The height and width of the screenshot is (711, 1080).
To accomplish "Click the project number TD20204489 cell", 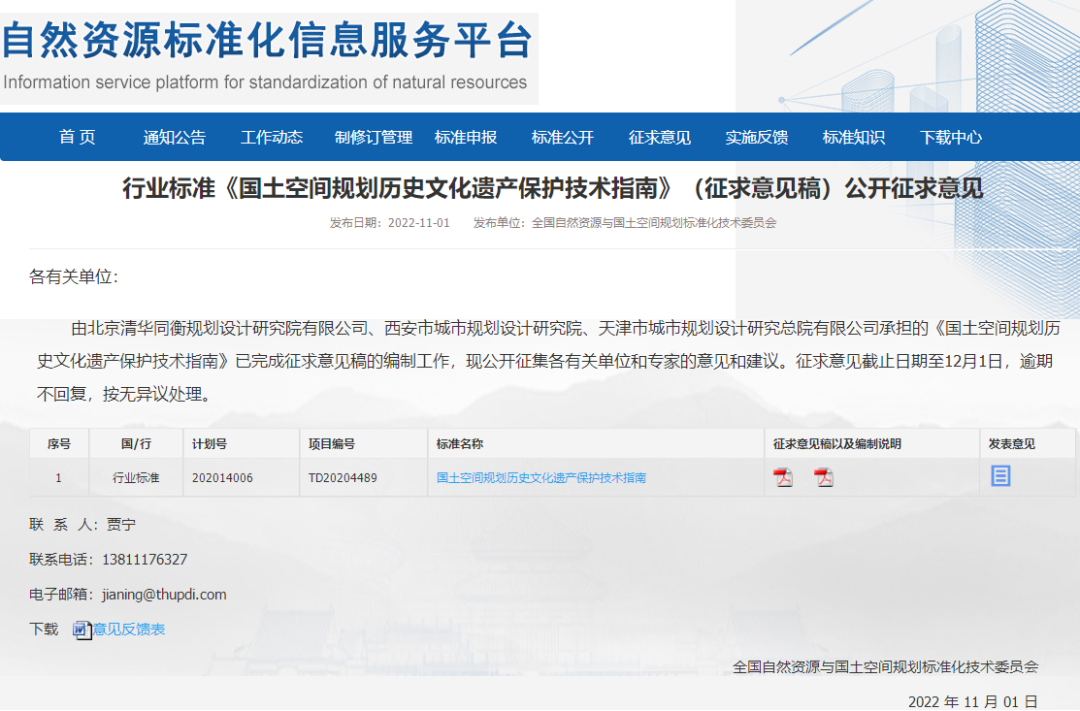I will (343, 478).
